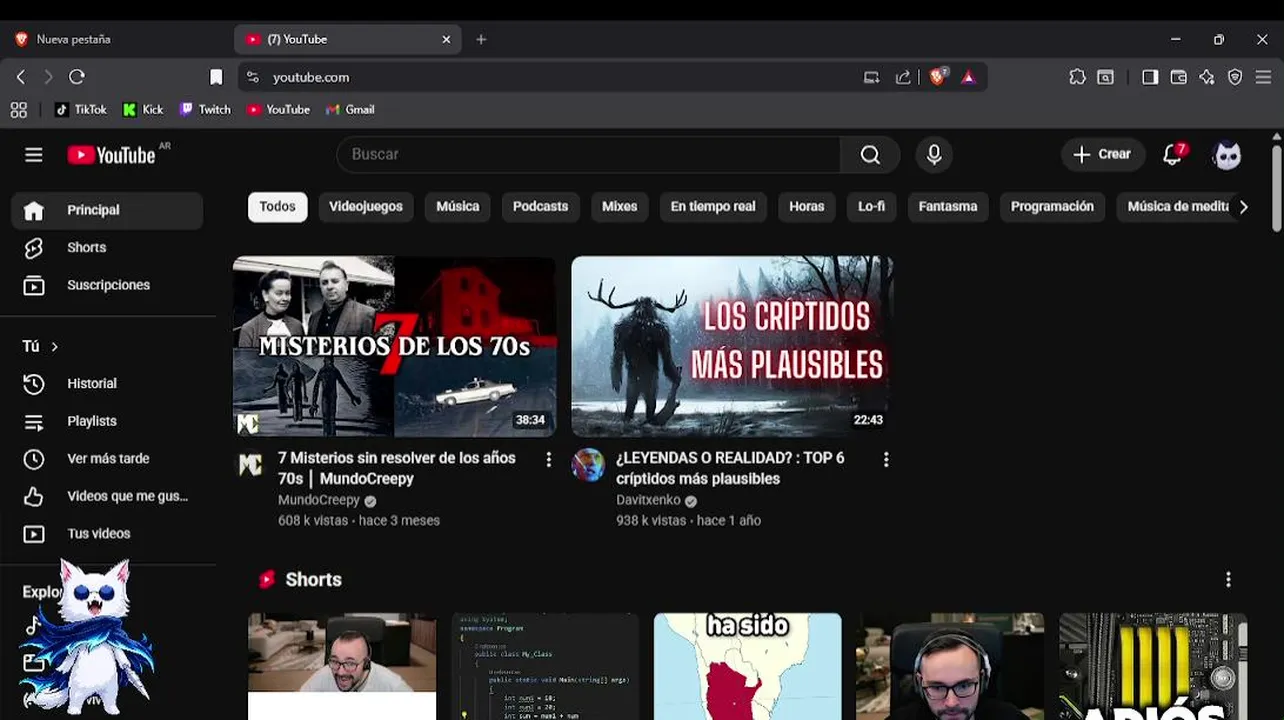The width and height of the screenshot is (1284, 720).
Task: Select the Mixes filter chip
Action: [619, 207]
